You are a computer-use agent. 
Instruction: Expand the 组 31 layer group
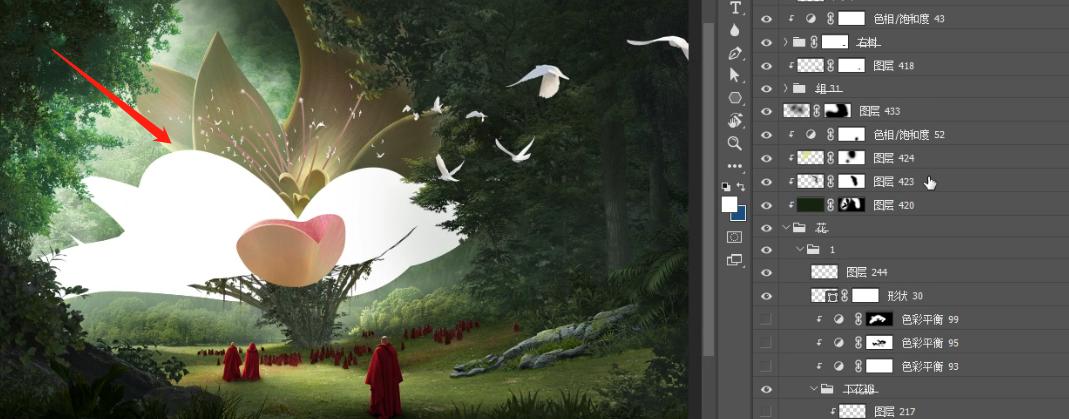point(786,88)
